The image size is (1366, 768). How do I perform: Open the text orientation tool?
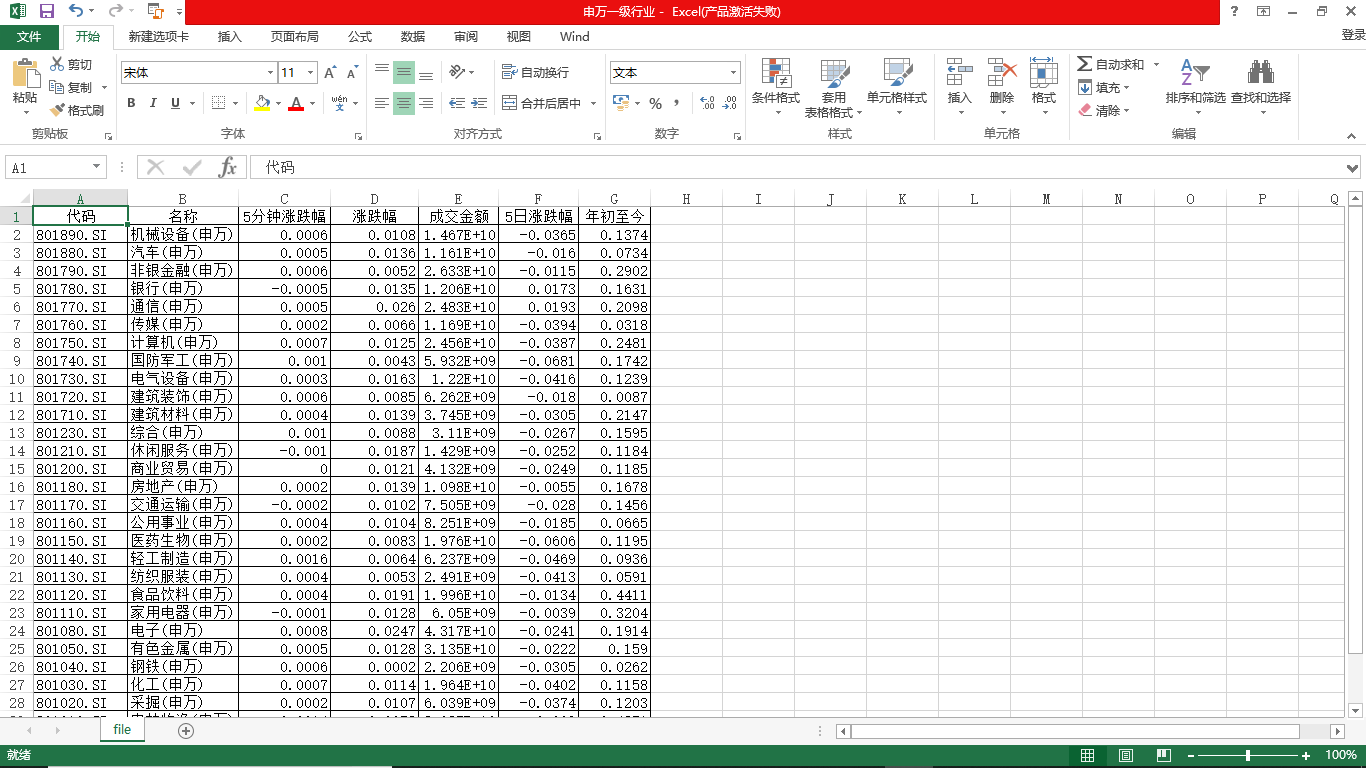tap(456, 72)
